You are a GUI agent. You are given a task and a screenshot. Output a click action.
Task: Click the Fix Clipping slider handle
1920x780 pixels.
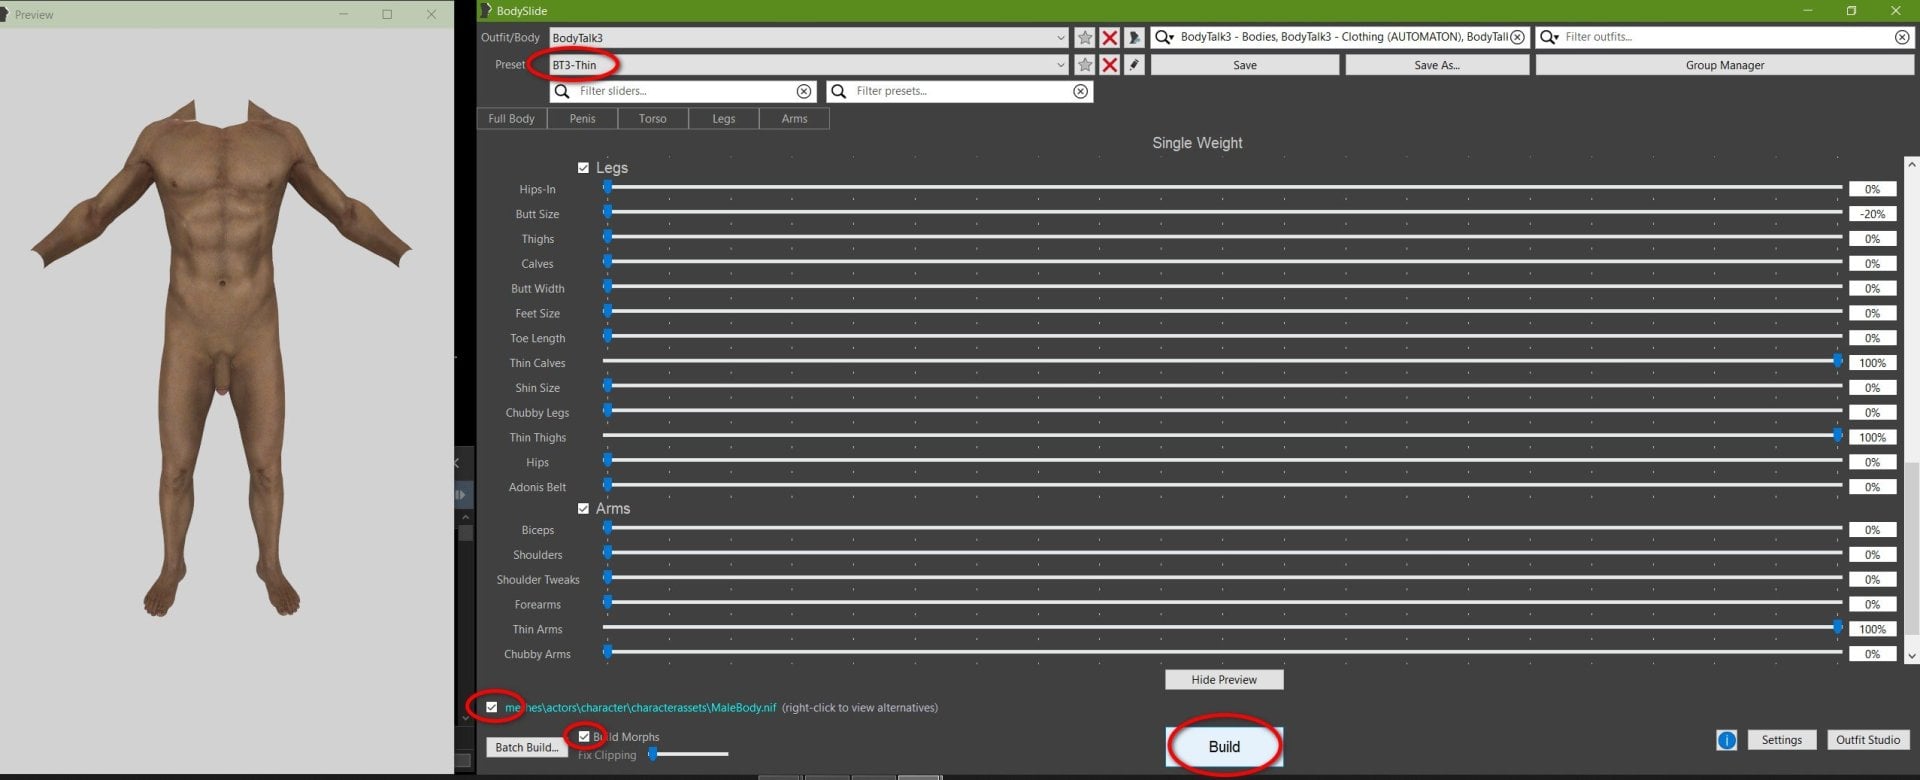click(x=653, y=754)
